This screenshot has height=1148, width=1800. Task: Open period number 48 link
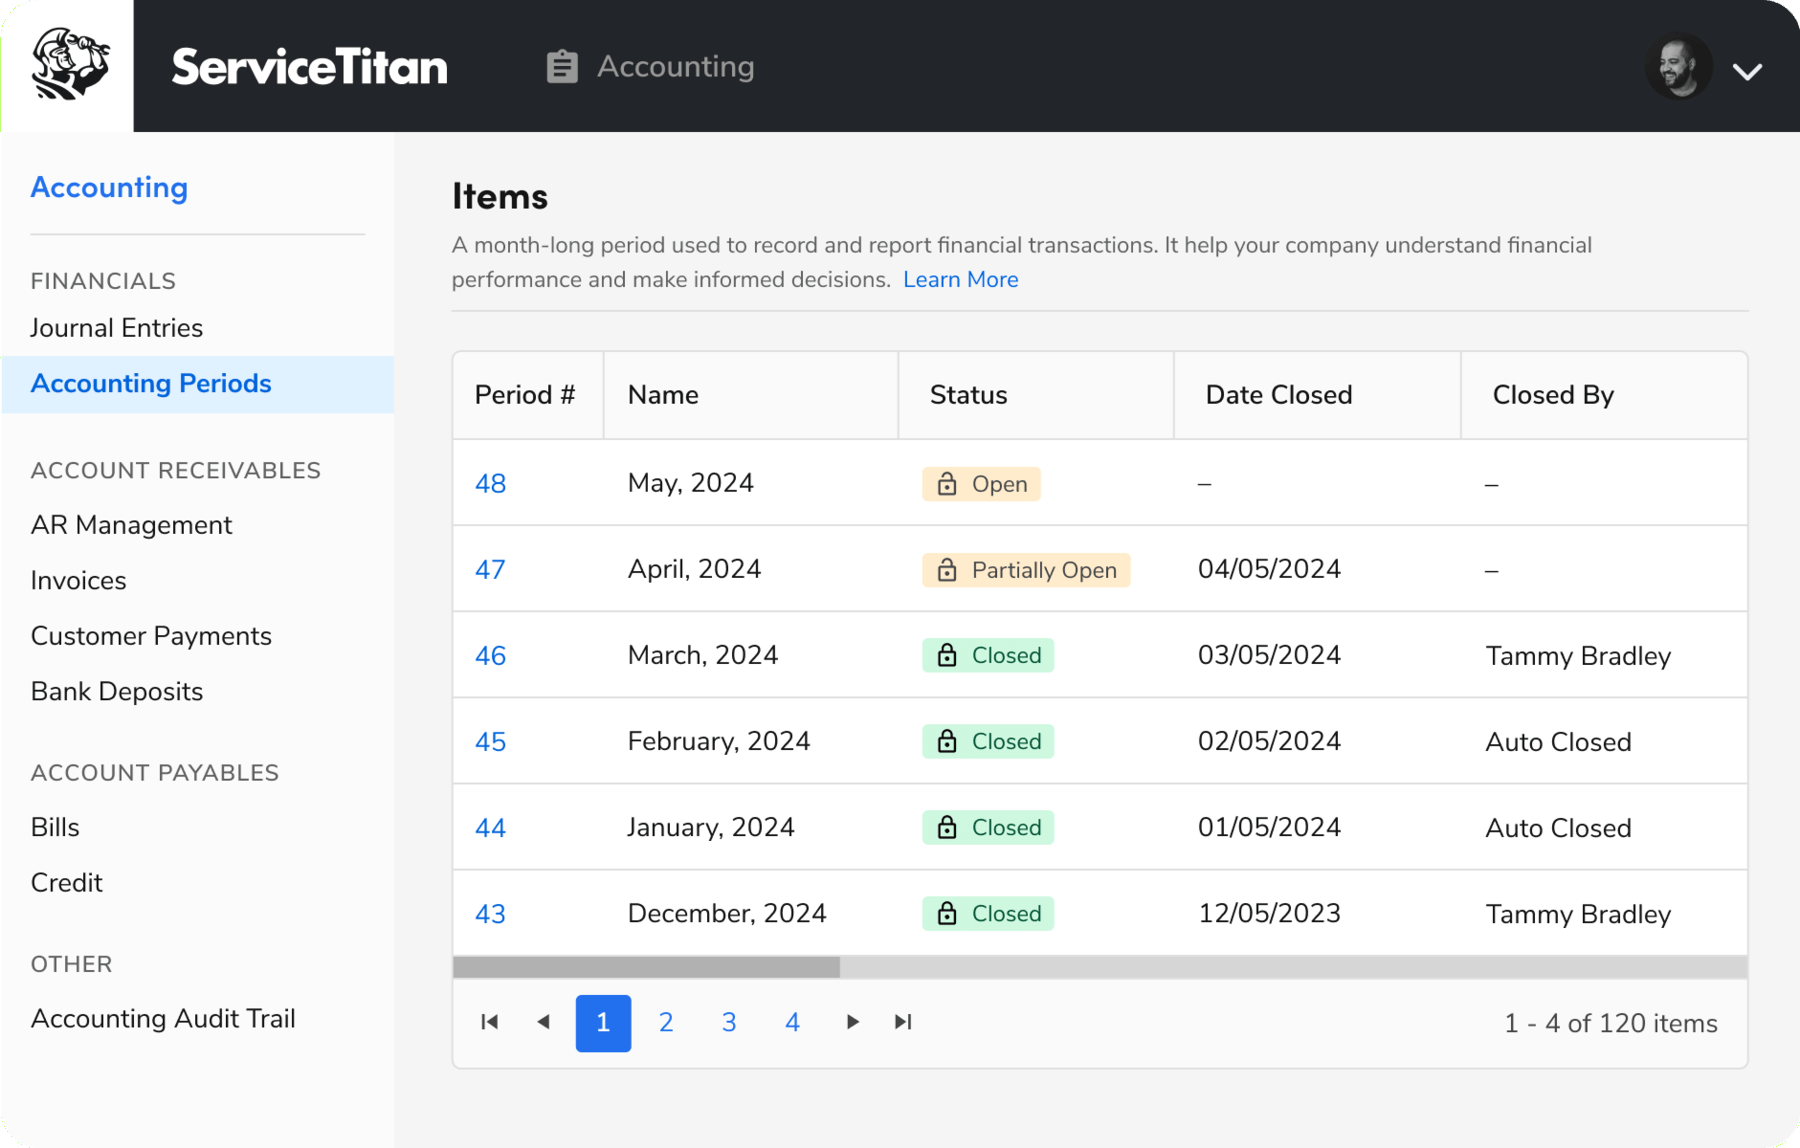point(490,484)
